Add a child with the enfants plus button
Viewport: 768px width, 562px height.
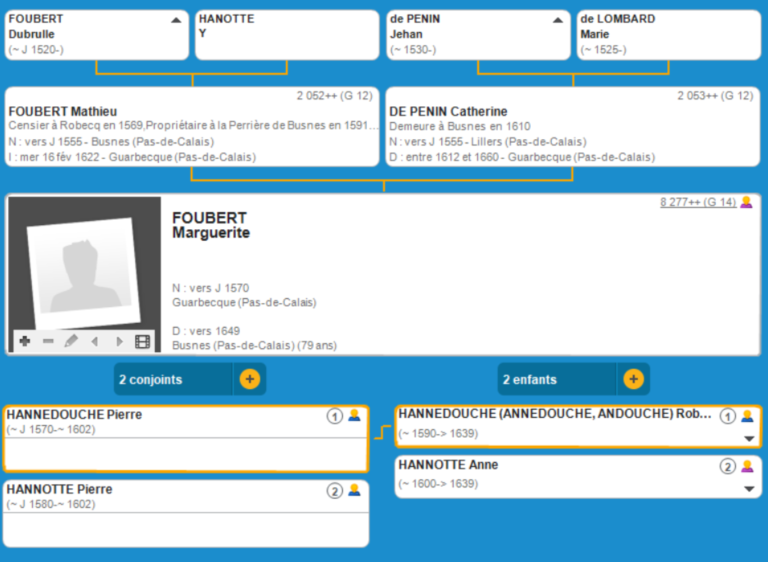(633, 379)
